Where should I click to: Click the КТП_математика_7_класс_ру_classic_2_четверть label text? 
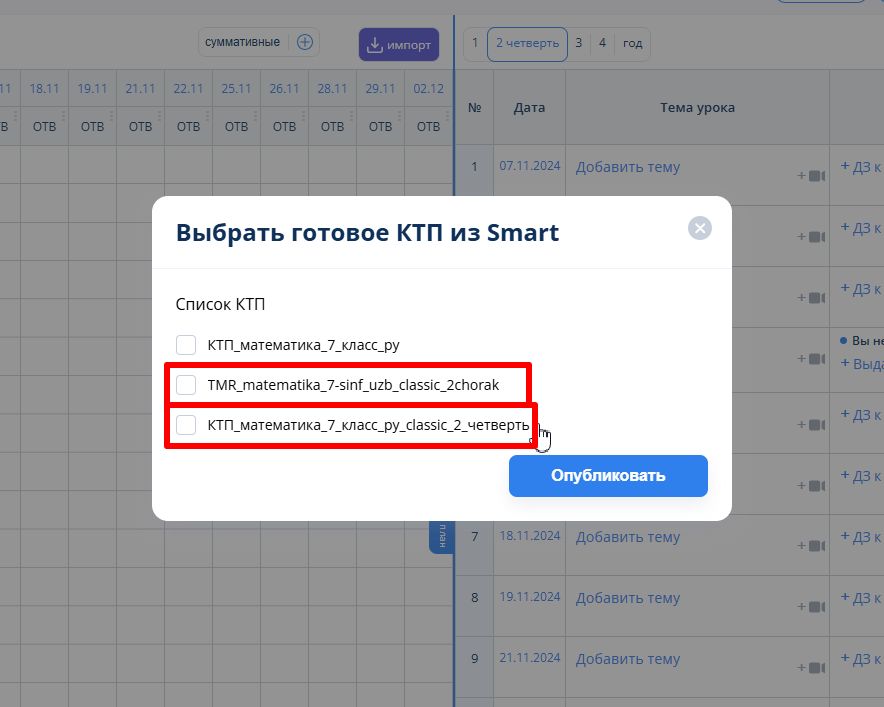coord(368,425)
